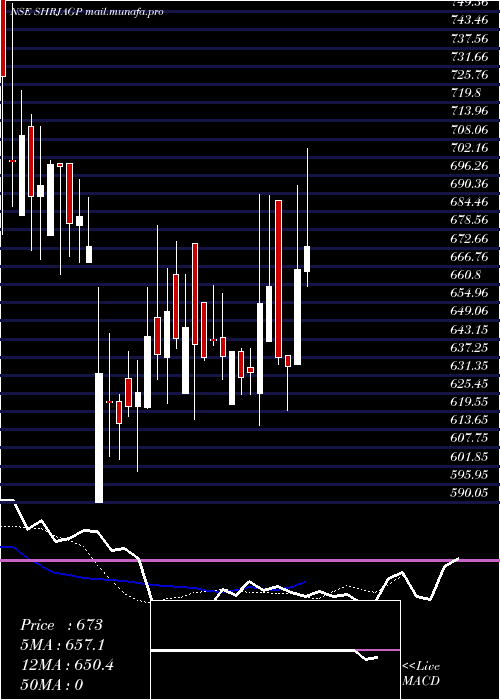Click the 672.66 price axis label
This screenshot has height=700, width=500.
coord(470,238)
